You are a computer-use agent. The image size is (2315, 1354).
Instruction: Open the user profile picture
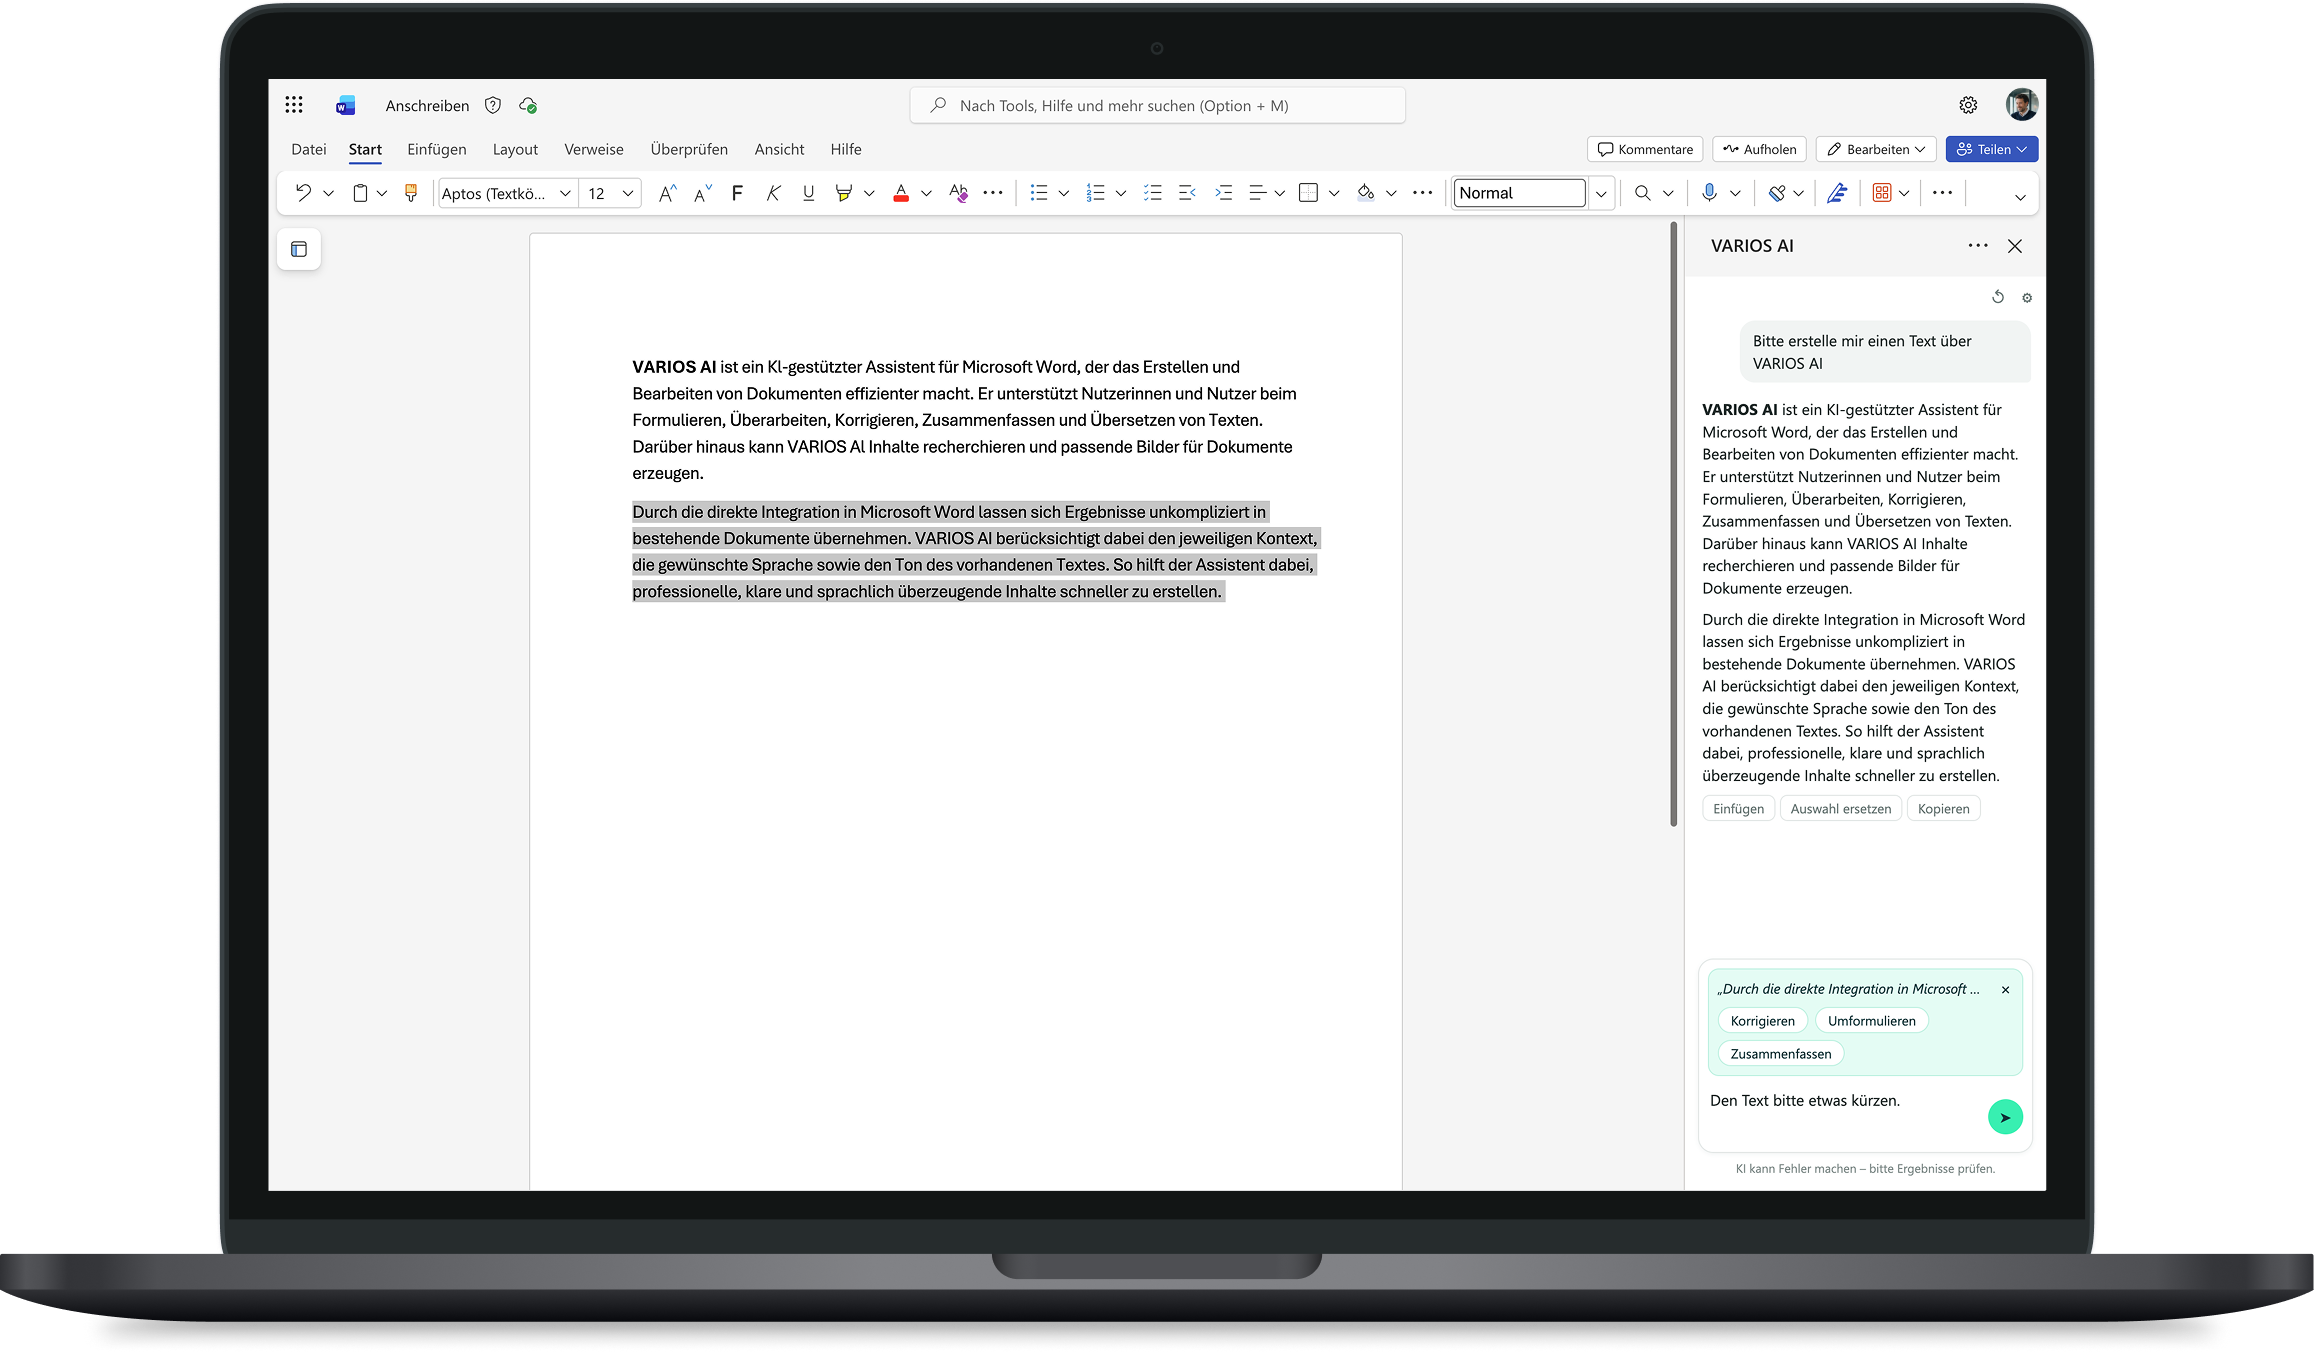click(x=2022, y=104)
